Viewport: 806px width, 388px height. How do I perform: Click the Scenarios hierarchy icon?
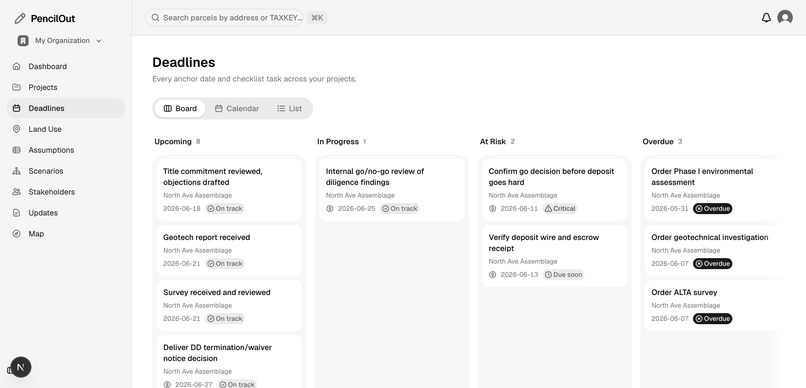tap(16, 171)
